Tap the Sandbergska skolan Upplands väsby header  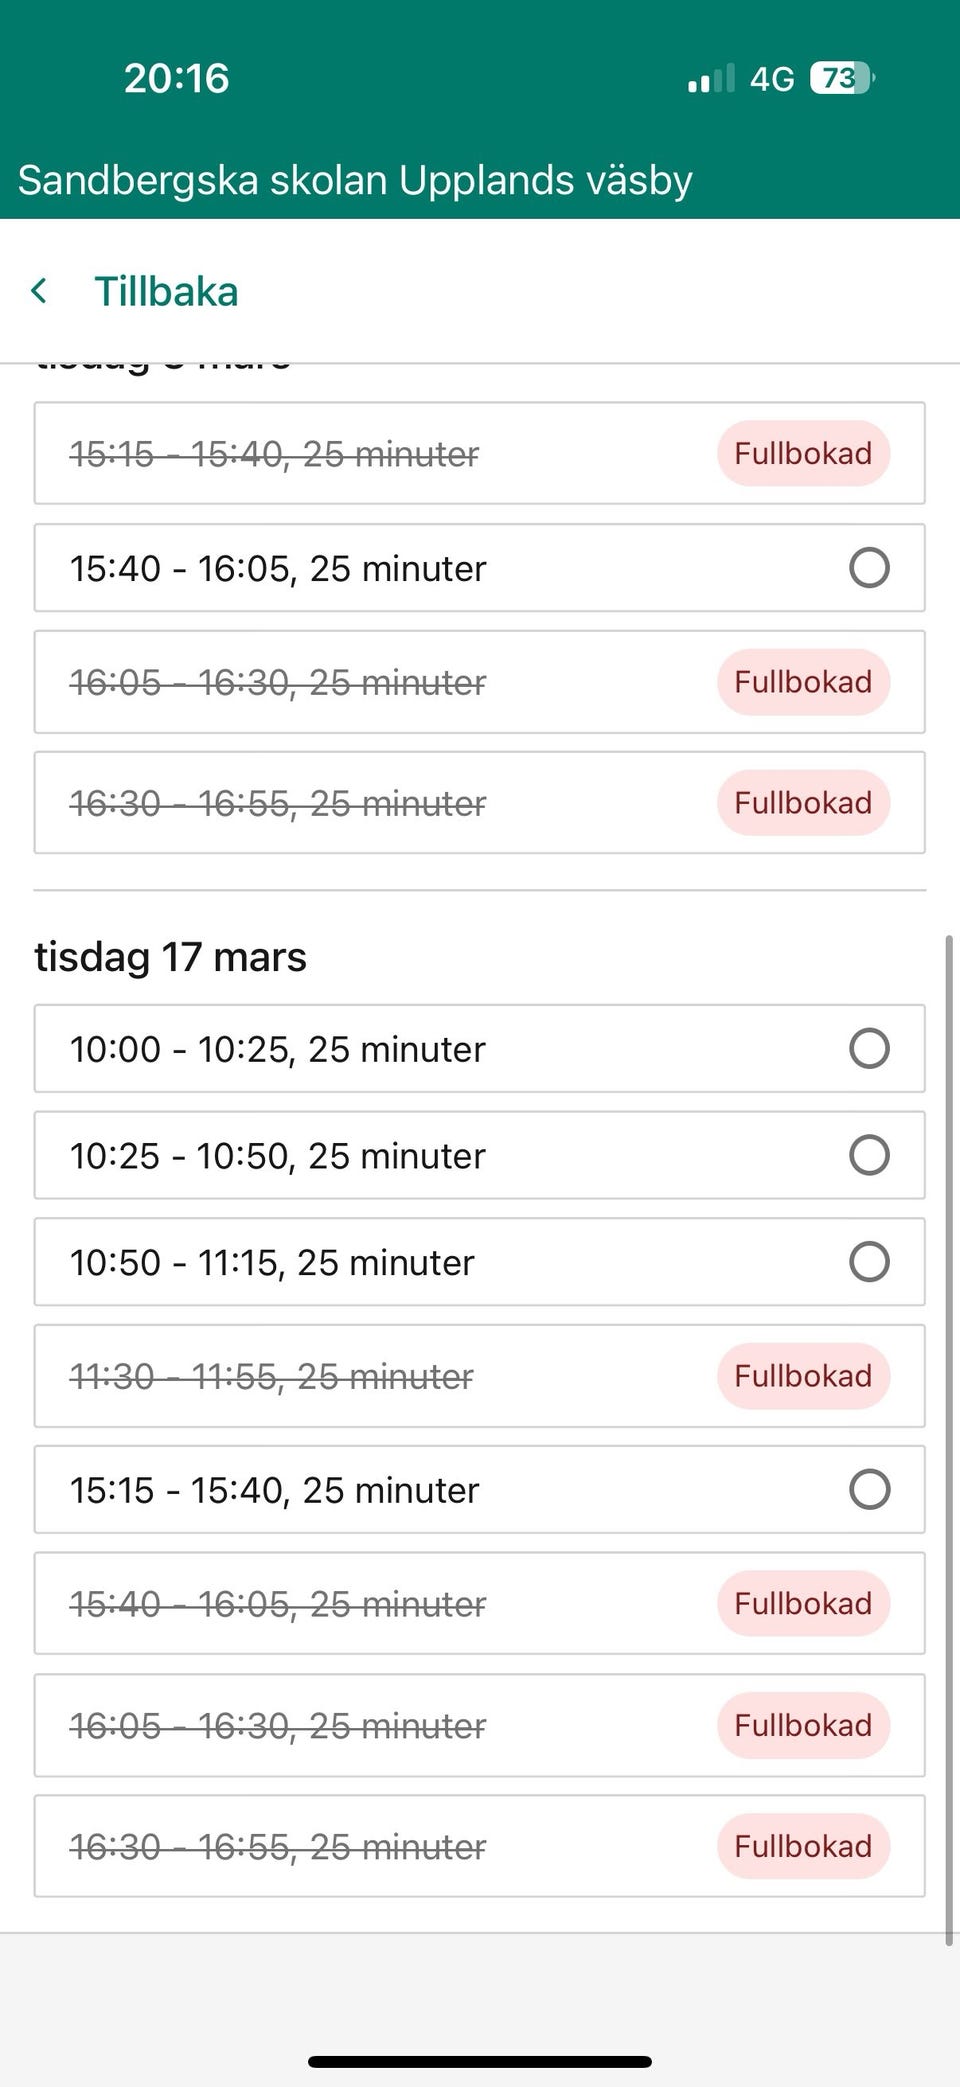point(355,180)
